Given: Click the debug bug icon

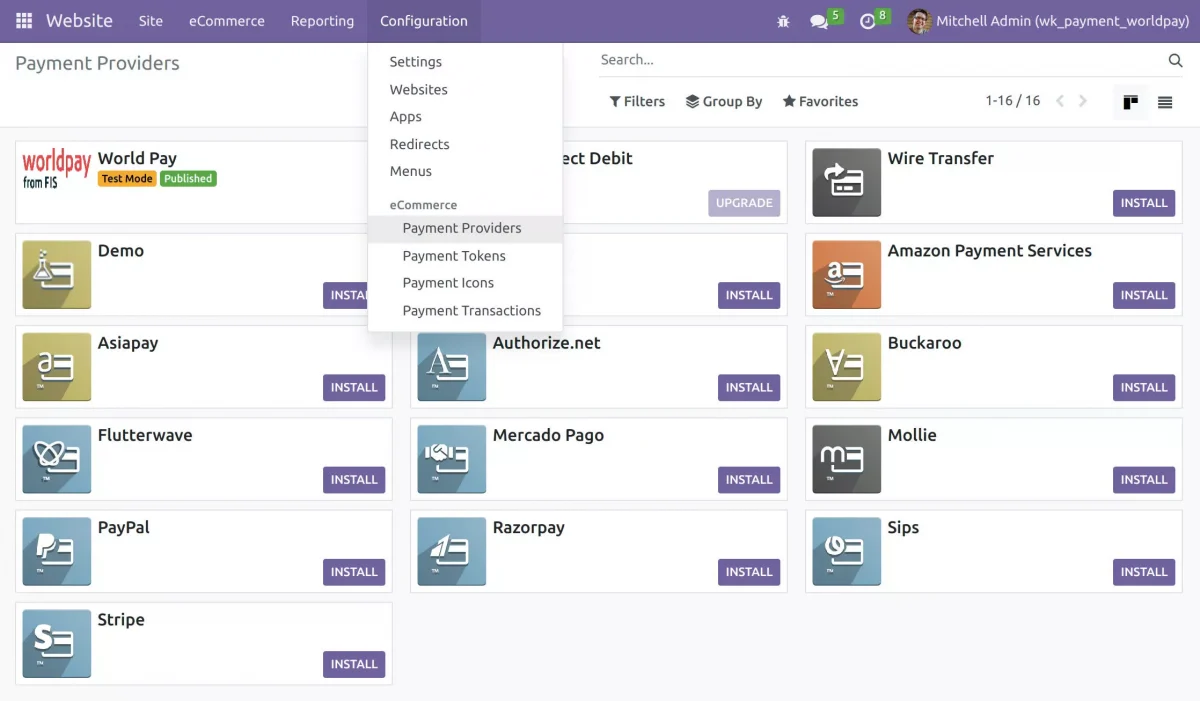Looking at the screenshot, I should click(783, 21).
